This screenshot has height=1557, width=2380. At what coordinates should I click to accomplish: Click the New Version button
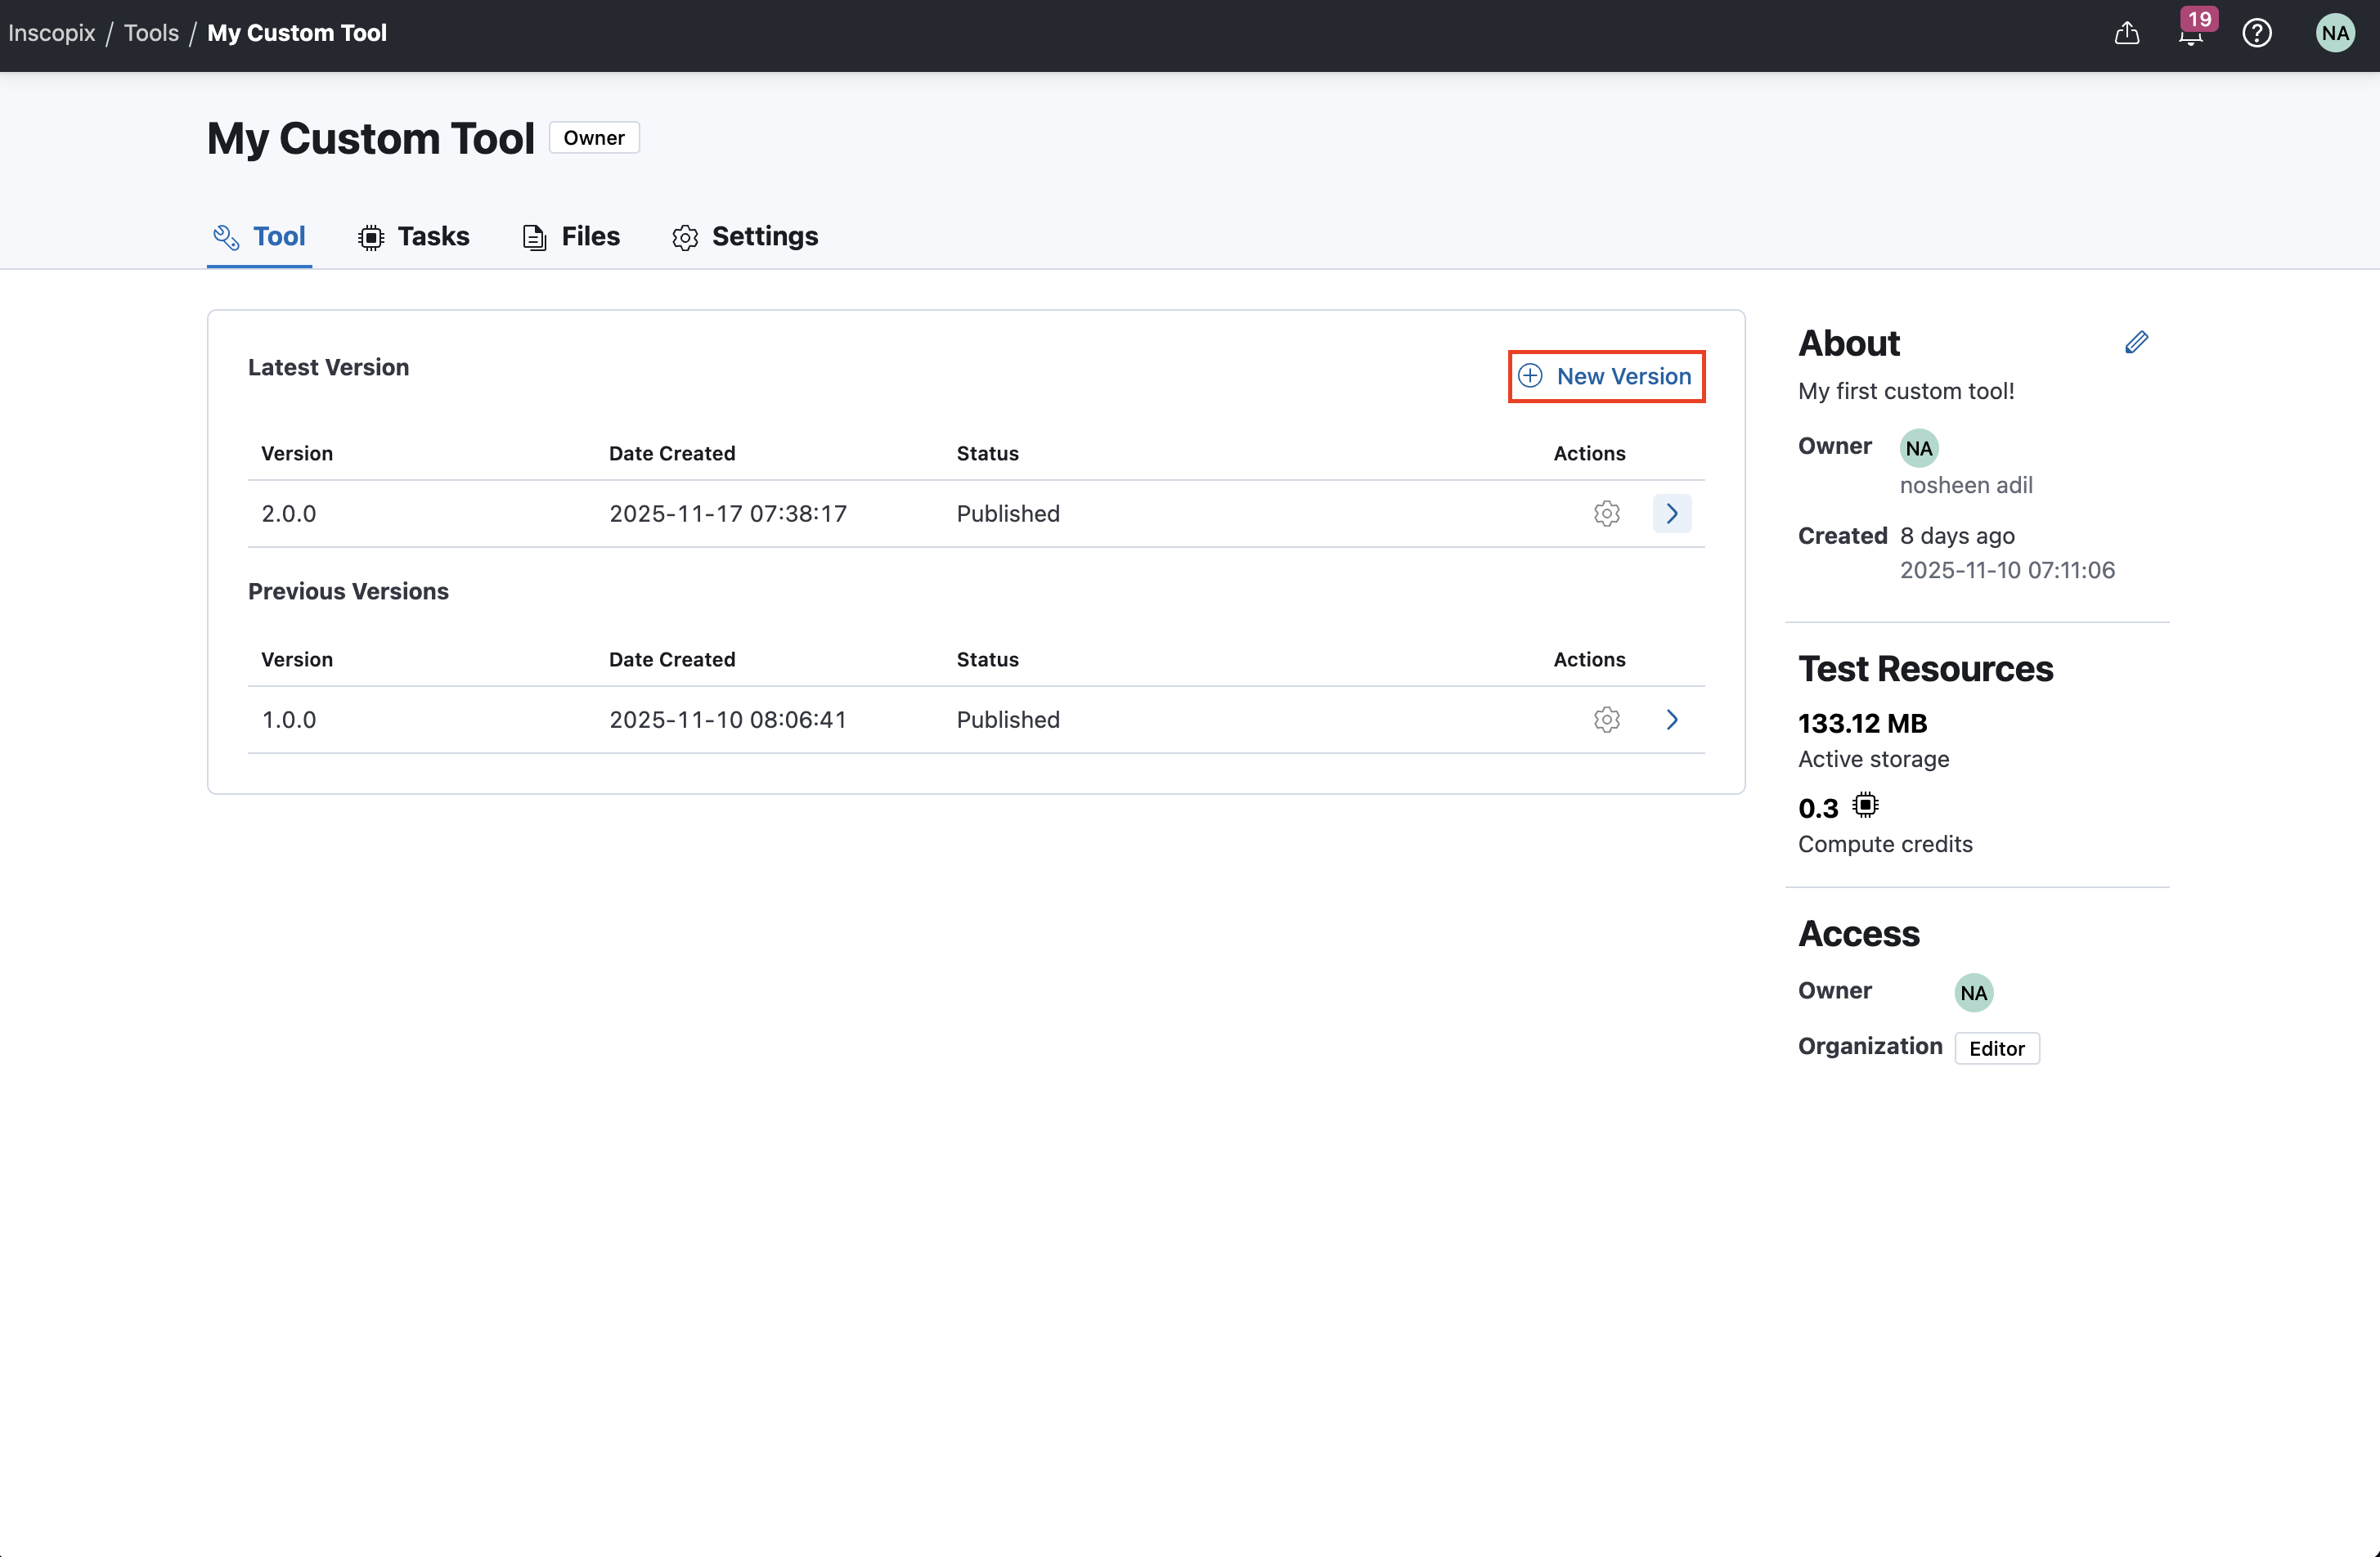(x=1606, y=376)
